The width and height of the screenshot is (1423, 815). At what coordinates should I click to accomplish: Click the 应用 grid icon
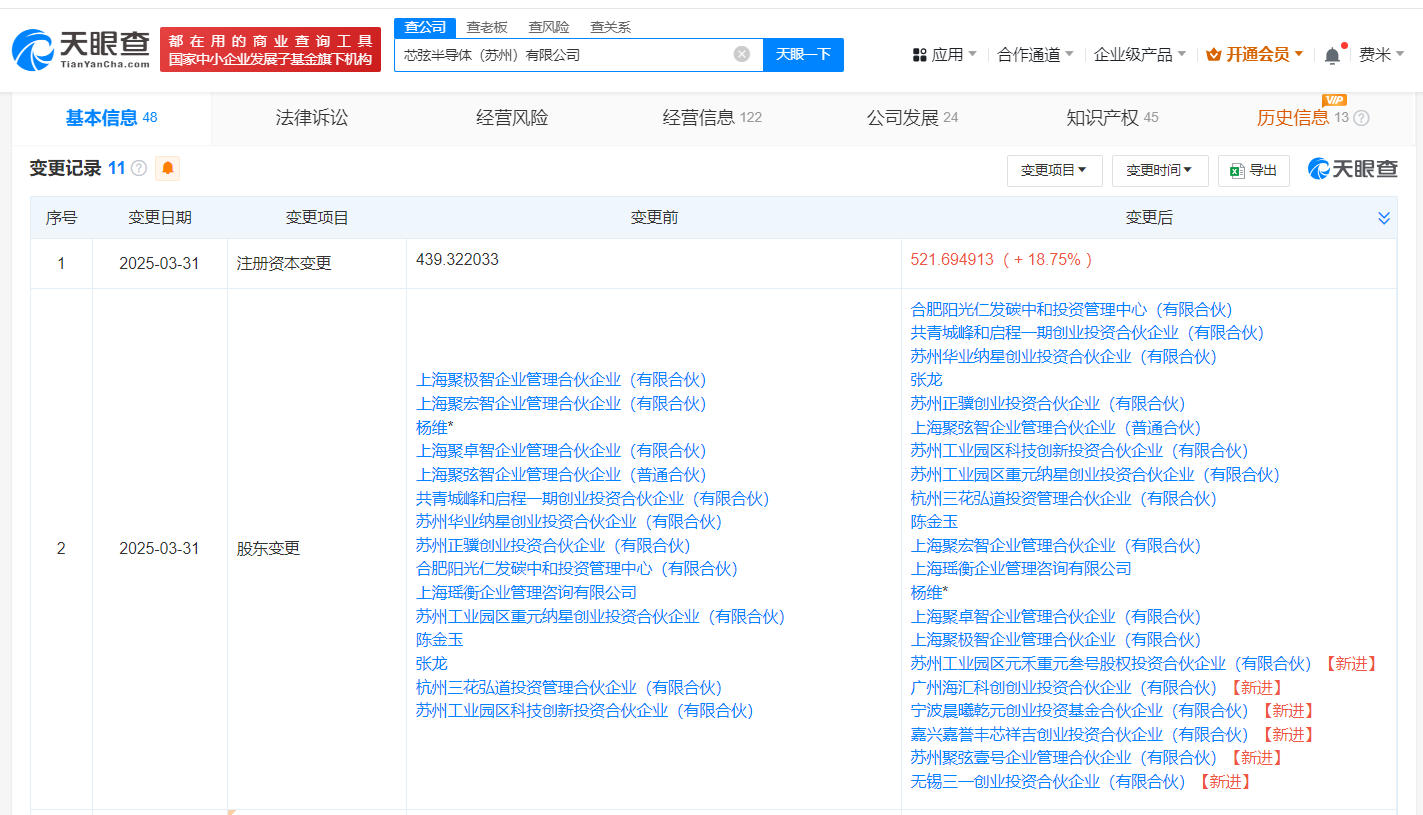pyautogui.click(x=919, y=55)
